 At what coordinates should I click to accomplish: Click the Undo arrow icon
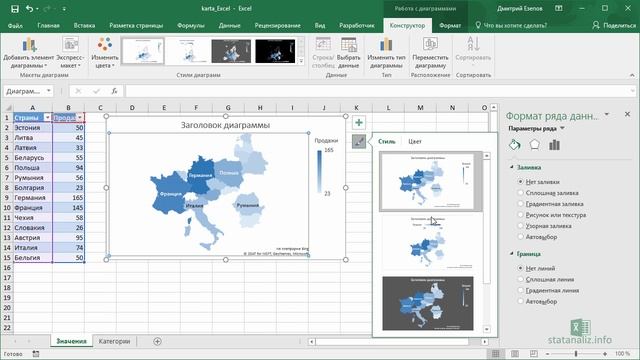[29, 9]
